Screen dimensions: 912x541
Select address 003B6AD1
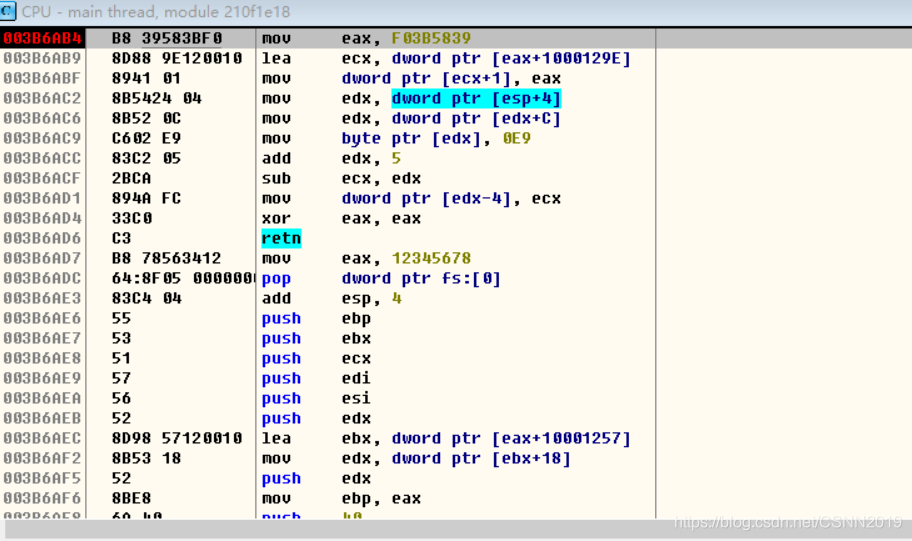[x=42, y=198]
